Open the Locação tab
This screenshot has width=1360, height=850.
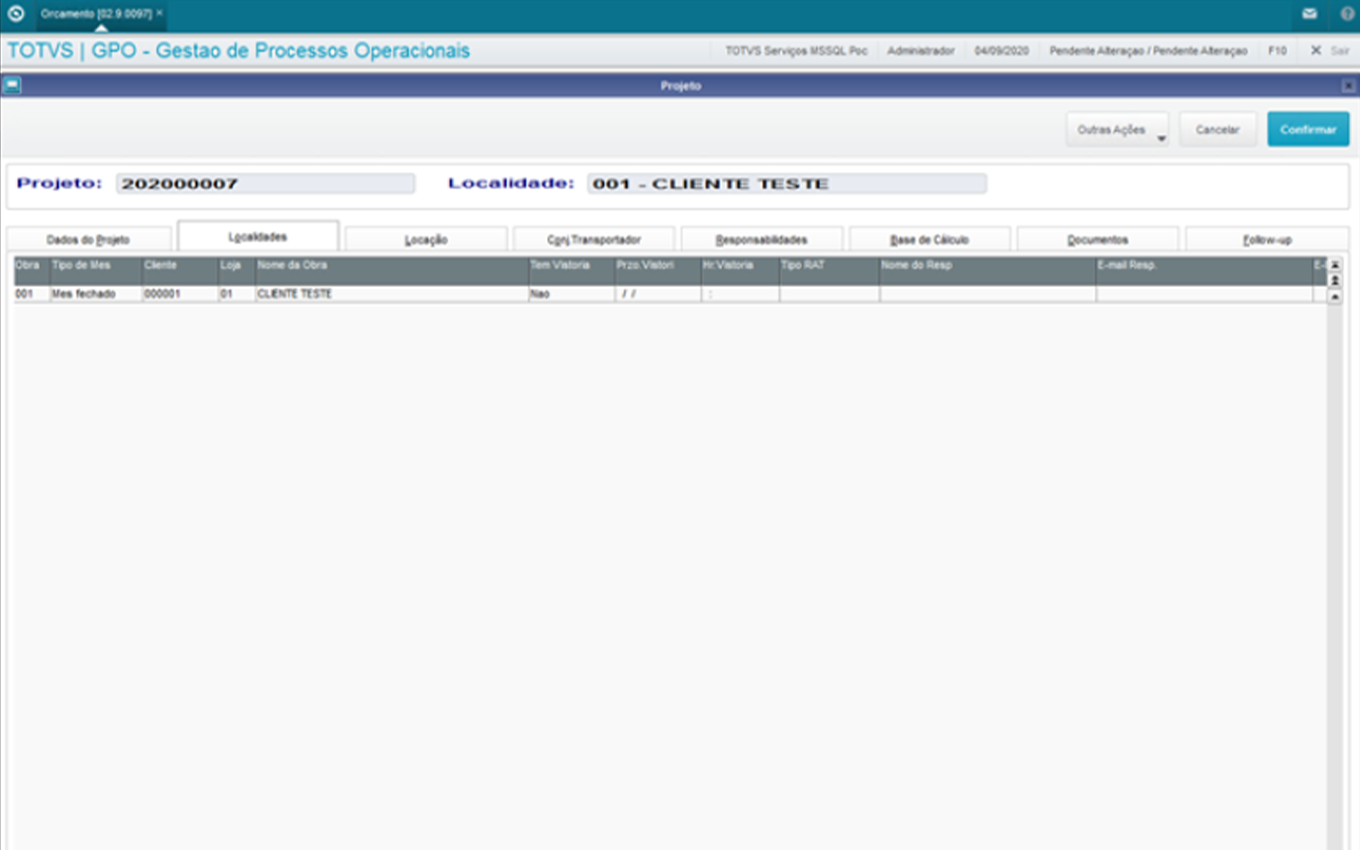426,240
